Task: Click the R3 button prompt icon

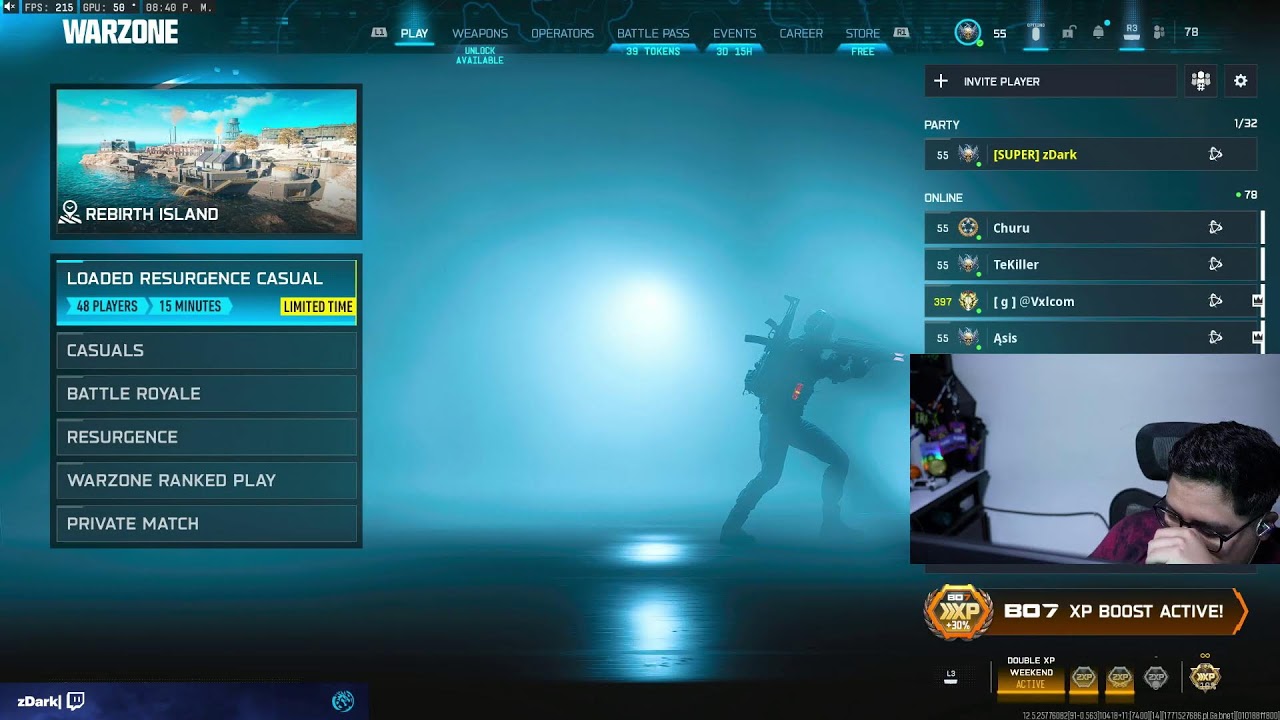Action: pyautogui.click(x=1132, y=32)
